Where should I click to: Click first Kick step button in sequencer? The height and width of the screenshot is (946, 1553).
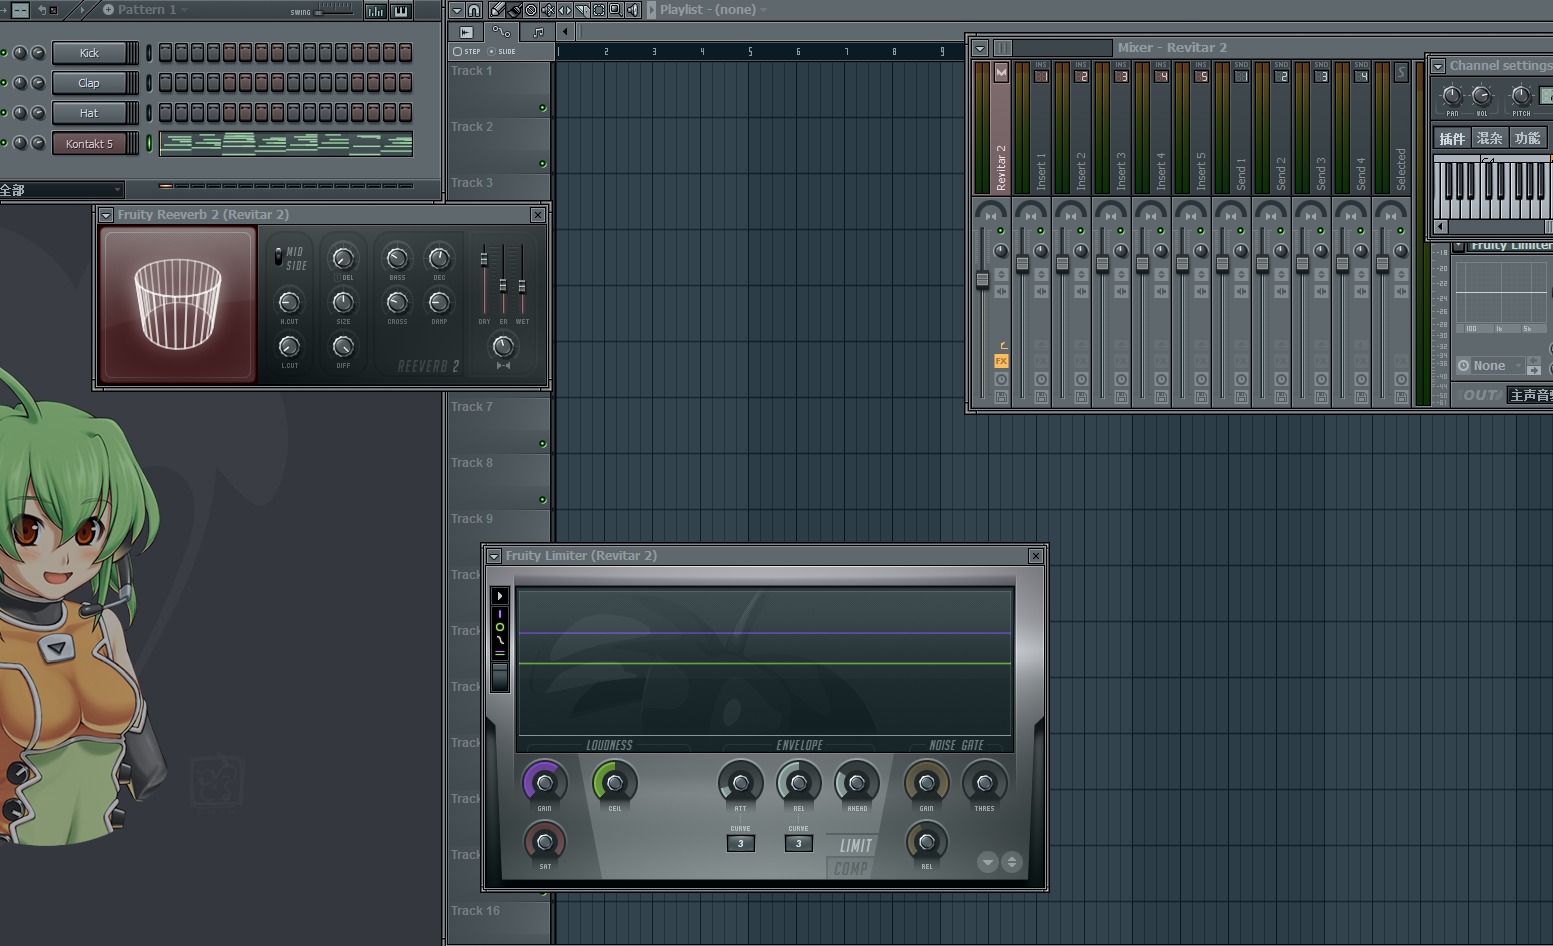point(165,52)
